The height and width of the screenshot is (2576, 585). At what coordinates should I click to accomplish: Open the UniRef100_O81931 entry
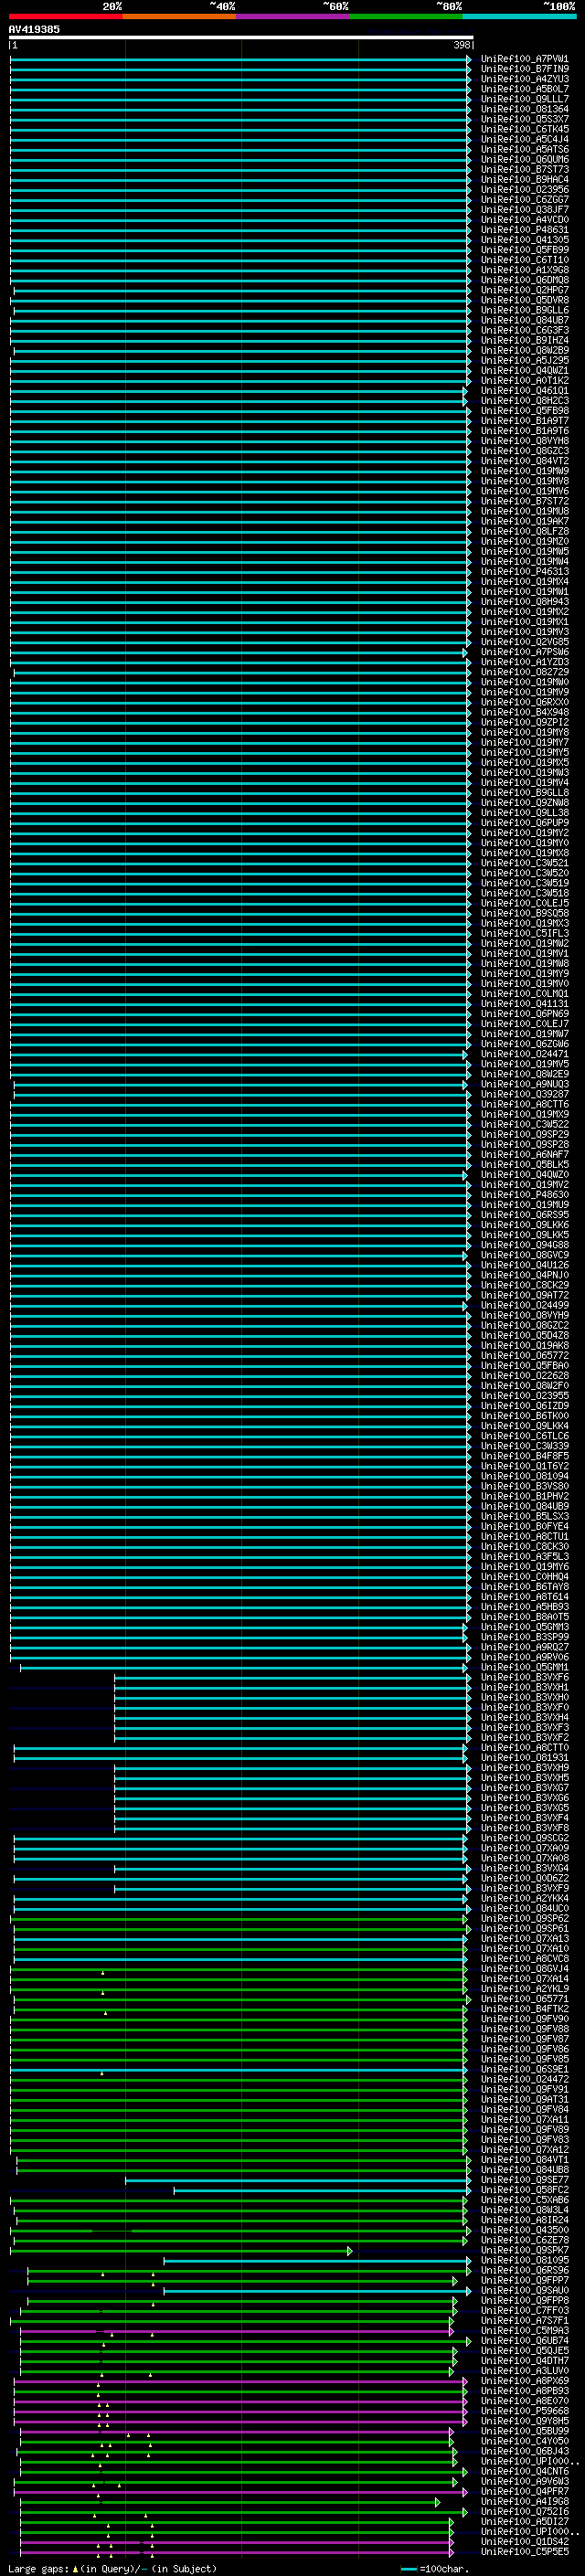[x=524, y=1757]
